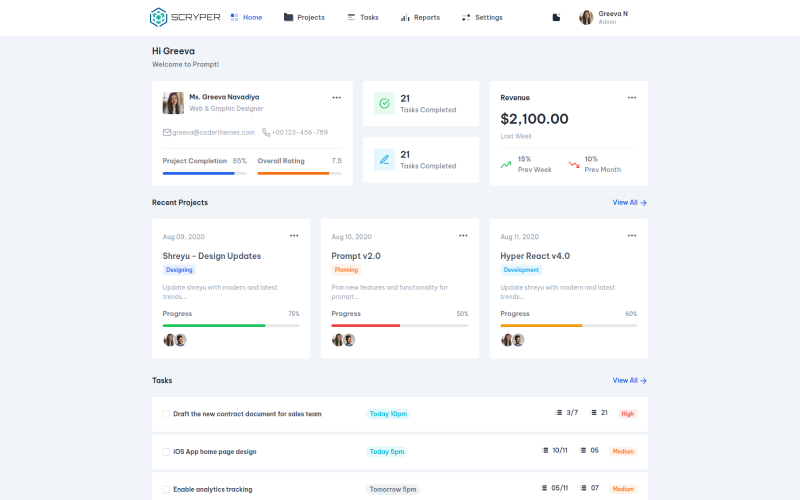Image resolution: width=800 pixels, height=500 pixels.
Task: Open the Reports menu item
Action: click(x=420, y=17)
